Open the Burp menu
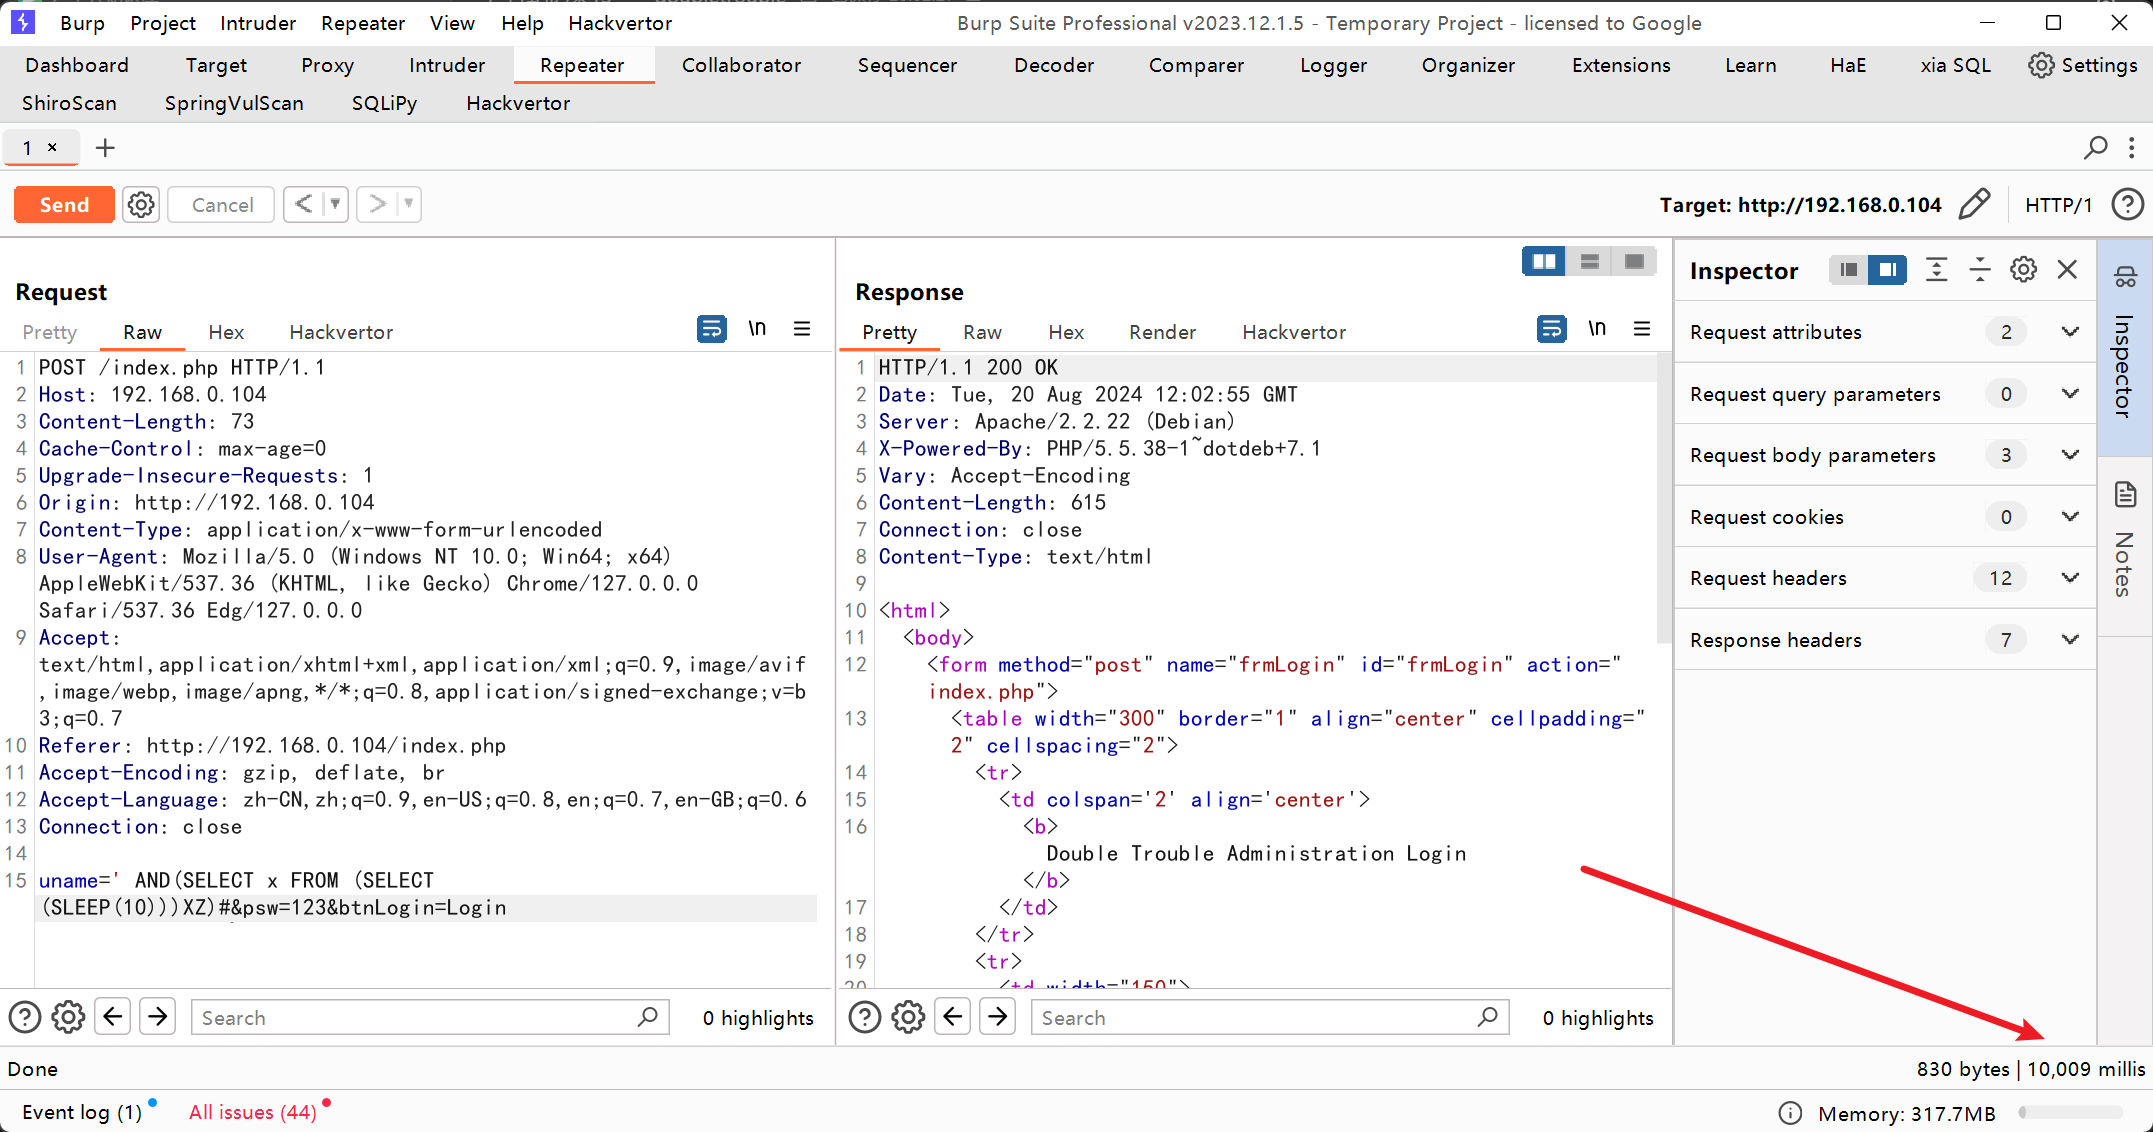Image resolution: width=2153 pixels, height=1132 pixels. [82, 23]
